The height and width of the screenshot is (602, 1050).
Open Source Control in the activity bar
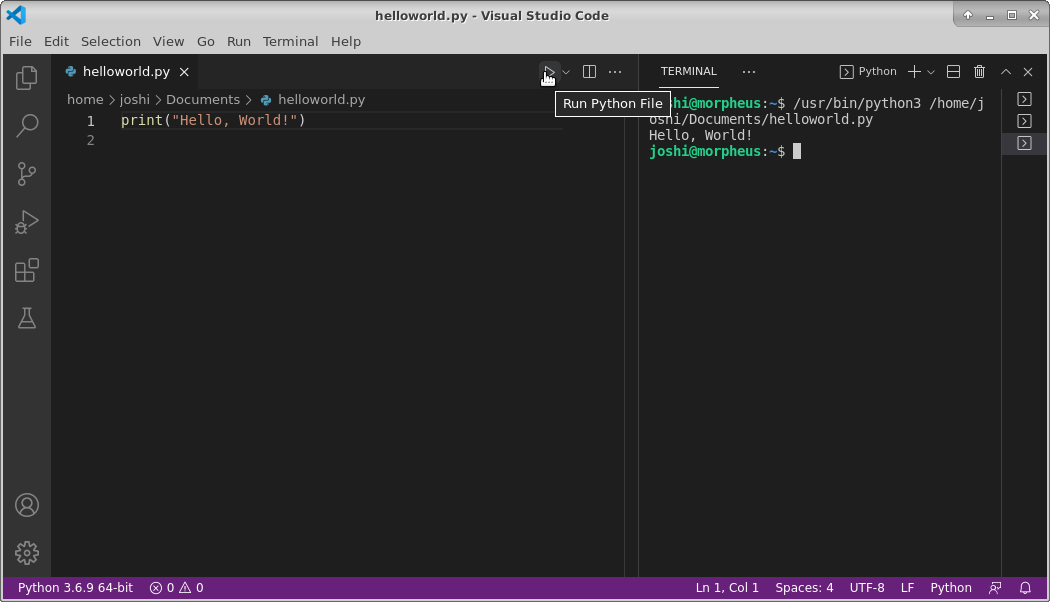point(26,173)
